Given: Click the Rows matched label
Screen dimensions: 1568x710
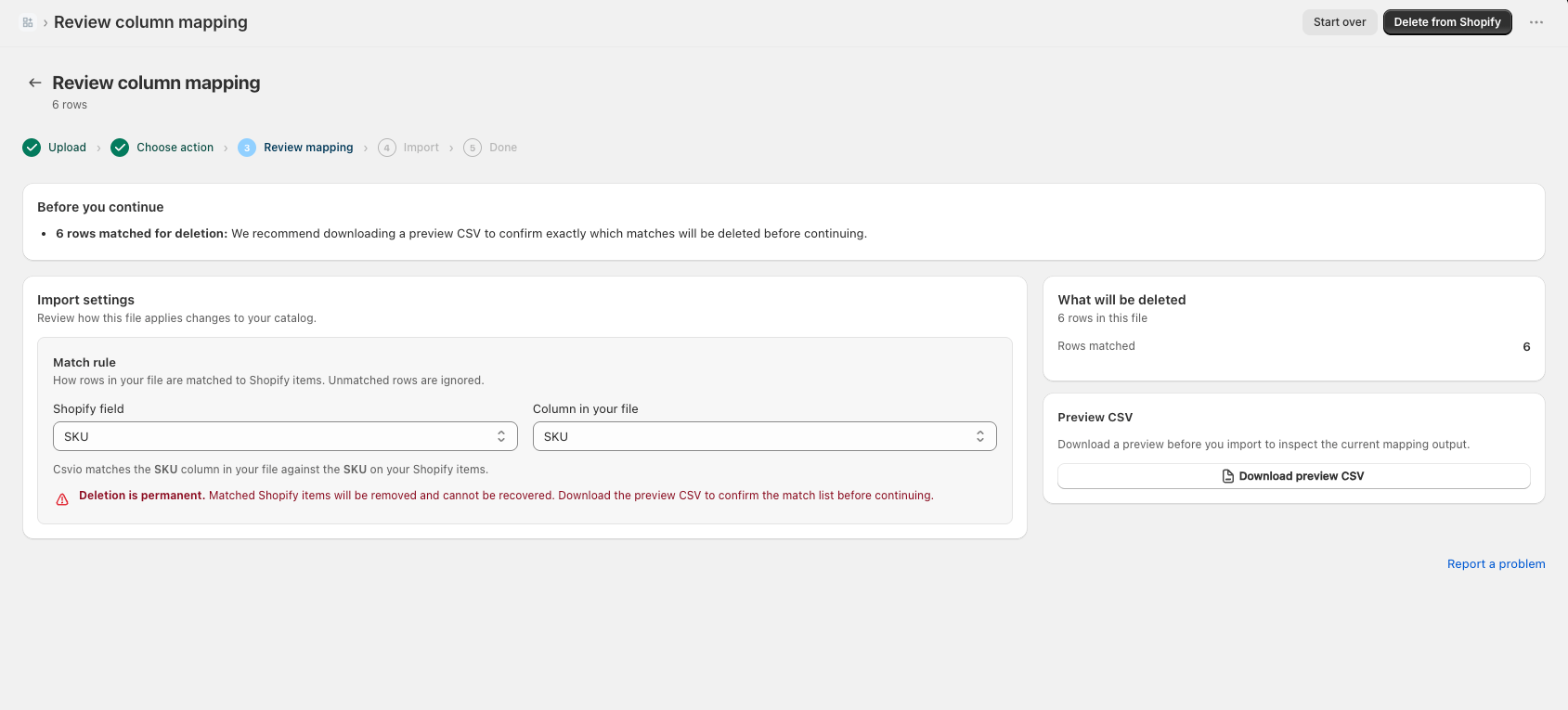Looking at the screenshot, I should [x=1096, y=346].
